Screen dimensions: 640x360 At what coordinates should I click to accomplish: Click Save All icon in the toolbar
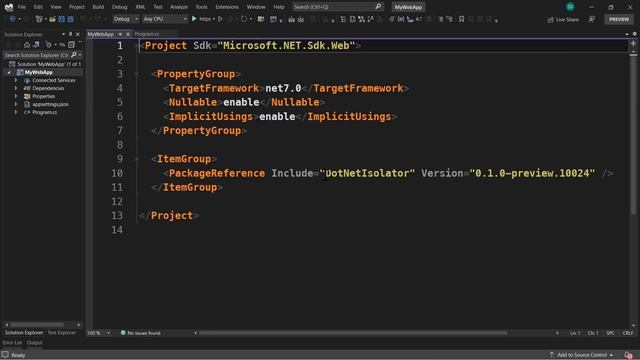pyautogui.click(x=70, y=19)
